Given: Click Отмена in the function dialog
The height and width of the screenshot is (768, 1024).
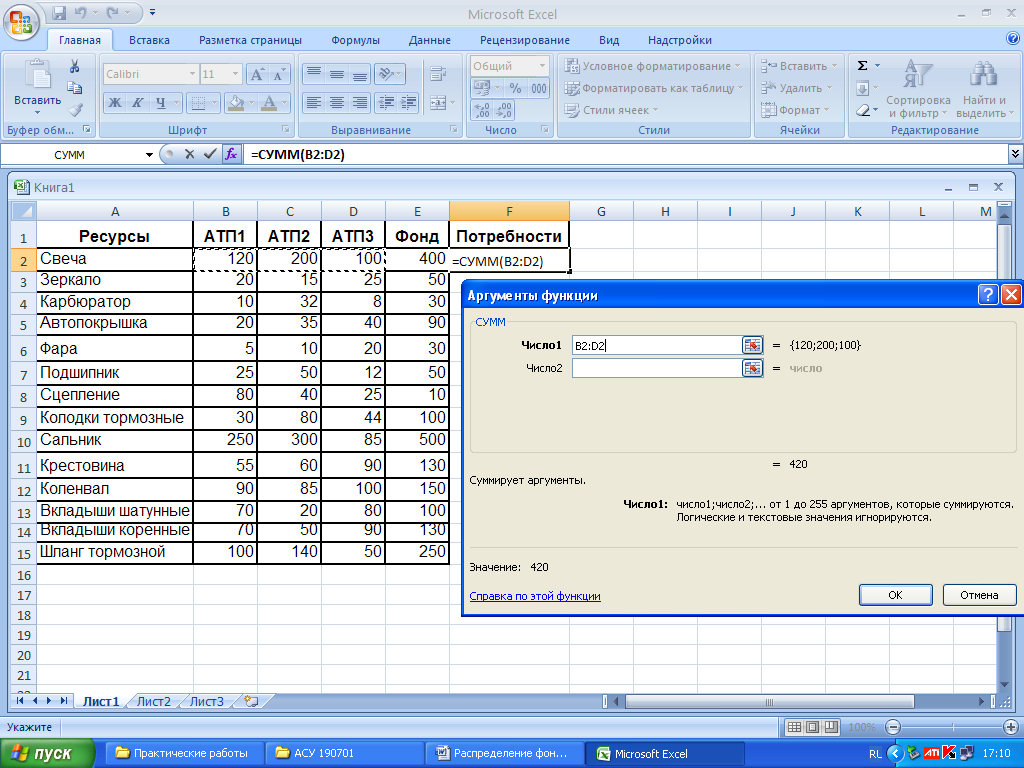Looking at the screenshot, I should (979, 595).
